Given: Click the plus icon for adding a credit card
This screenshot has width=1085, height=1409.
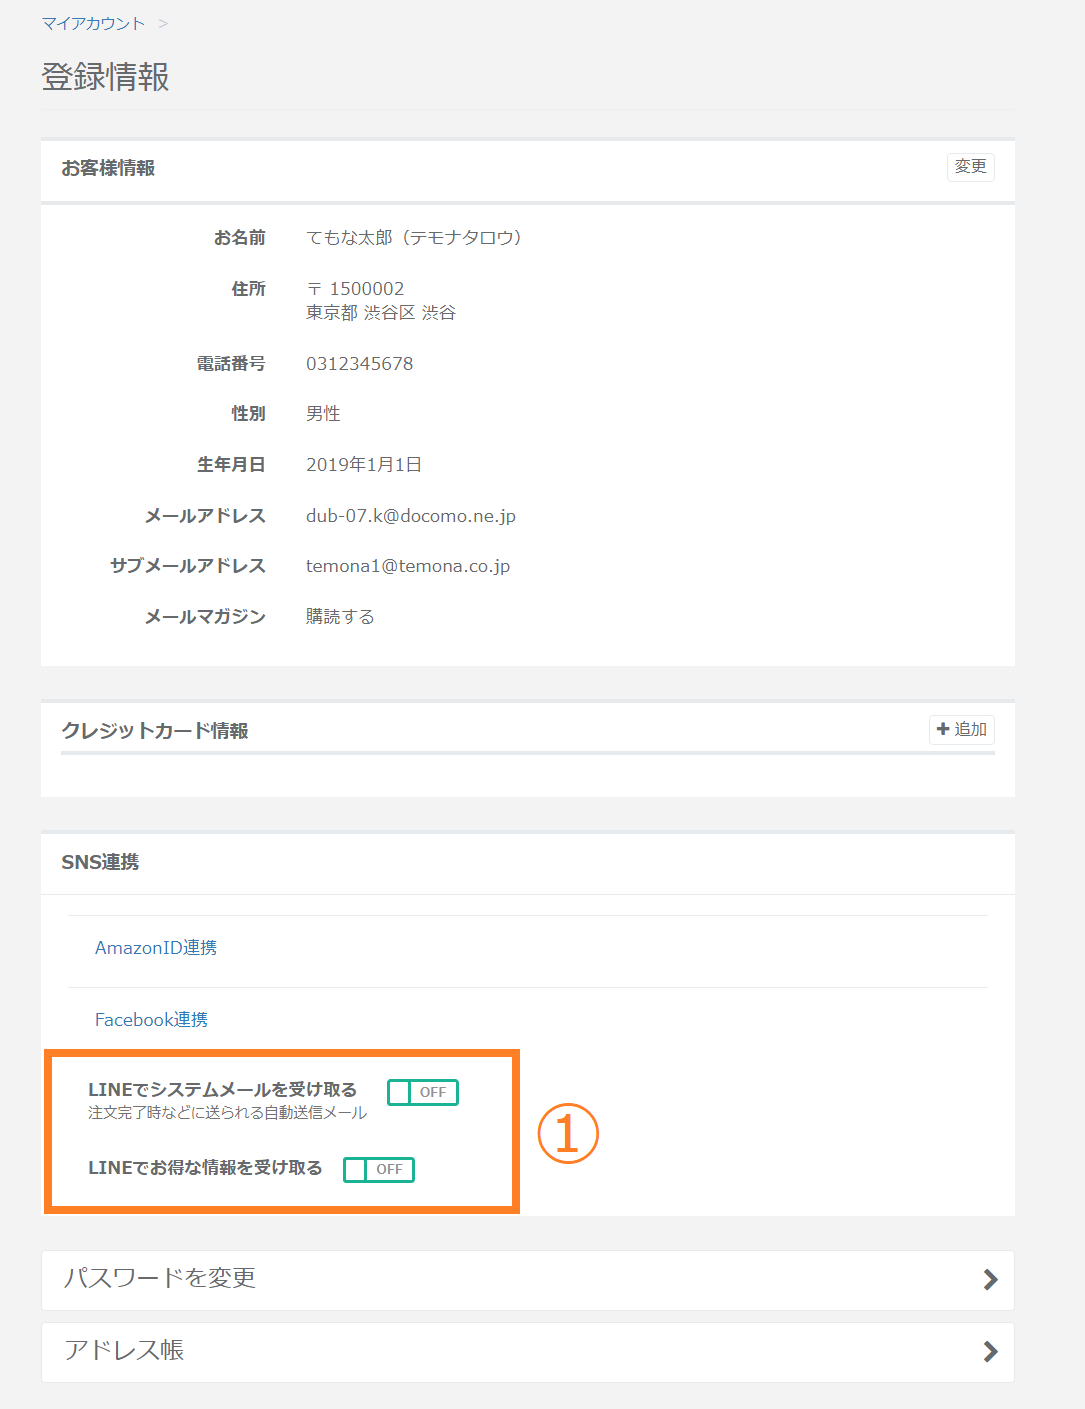Looking at the screenshot, I should coord(942,730).
